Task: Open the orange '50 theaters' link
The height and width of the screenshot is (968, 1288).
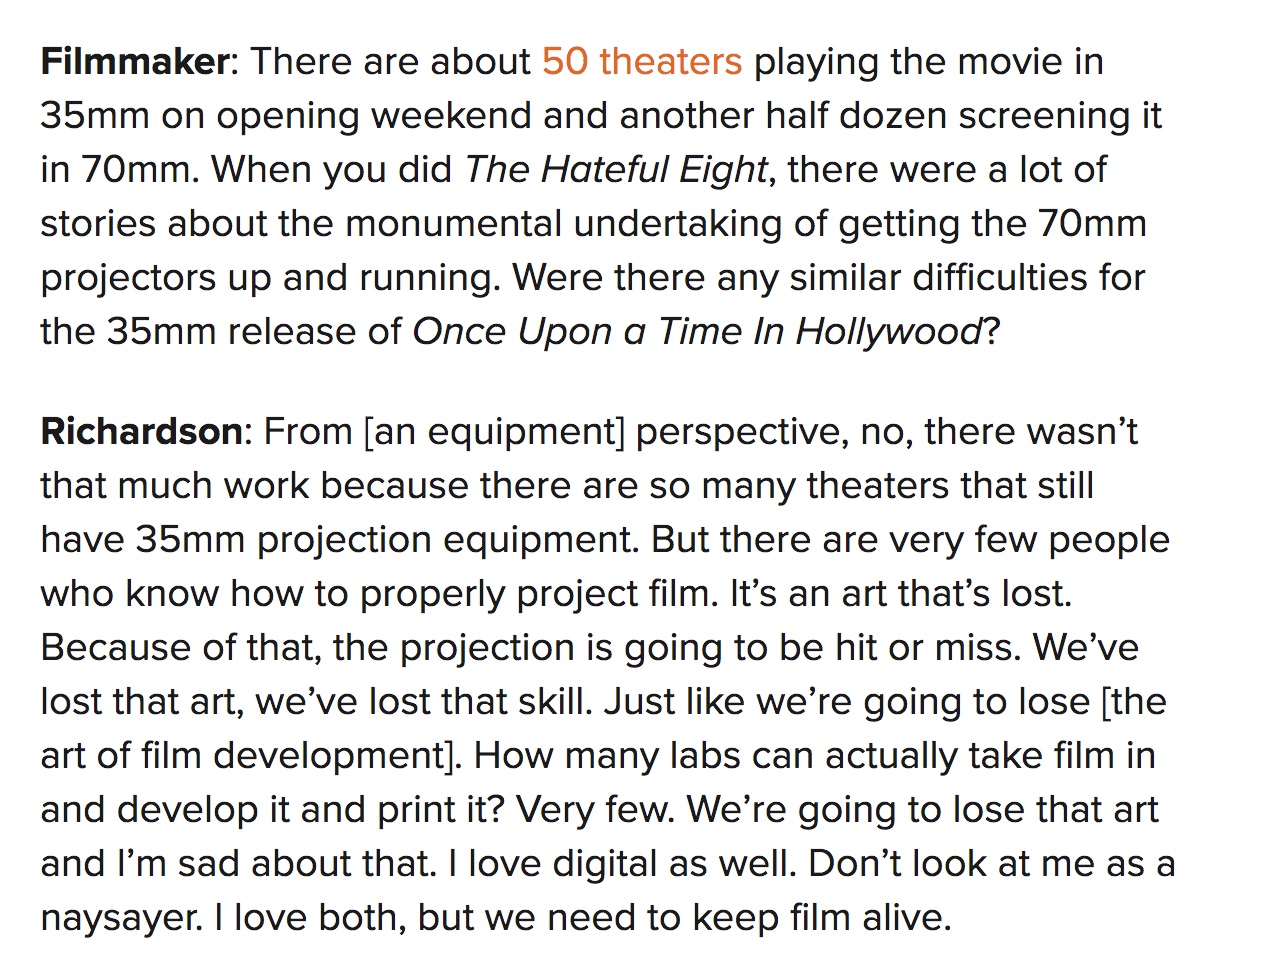Action: tap(641, 62)
